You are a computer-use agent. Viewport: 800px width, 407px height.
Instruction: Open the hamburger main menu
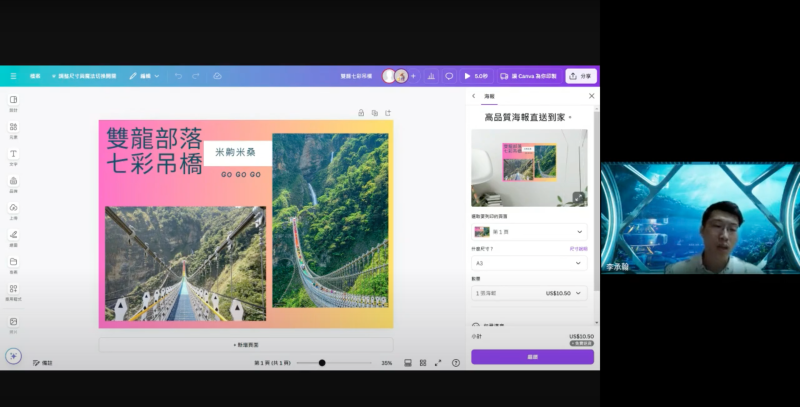pyautogui.click(x=13, y=76)
